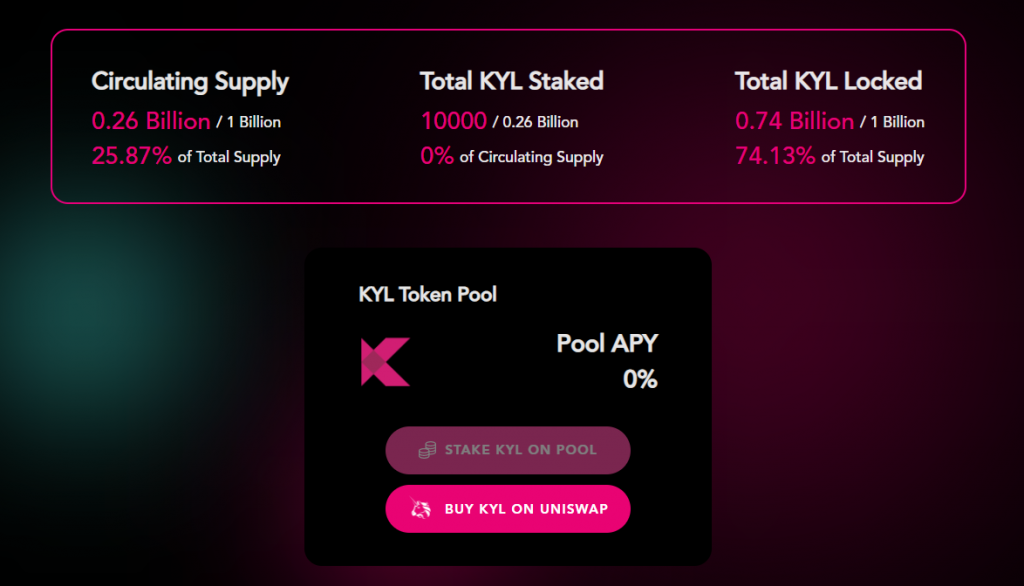This screenshot has width=1024, height=586.
Task: Click the 0% pool APY value
Action: [x=640, y=379]
